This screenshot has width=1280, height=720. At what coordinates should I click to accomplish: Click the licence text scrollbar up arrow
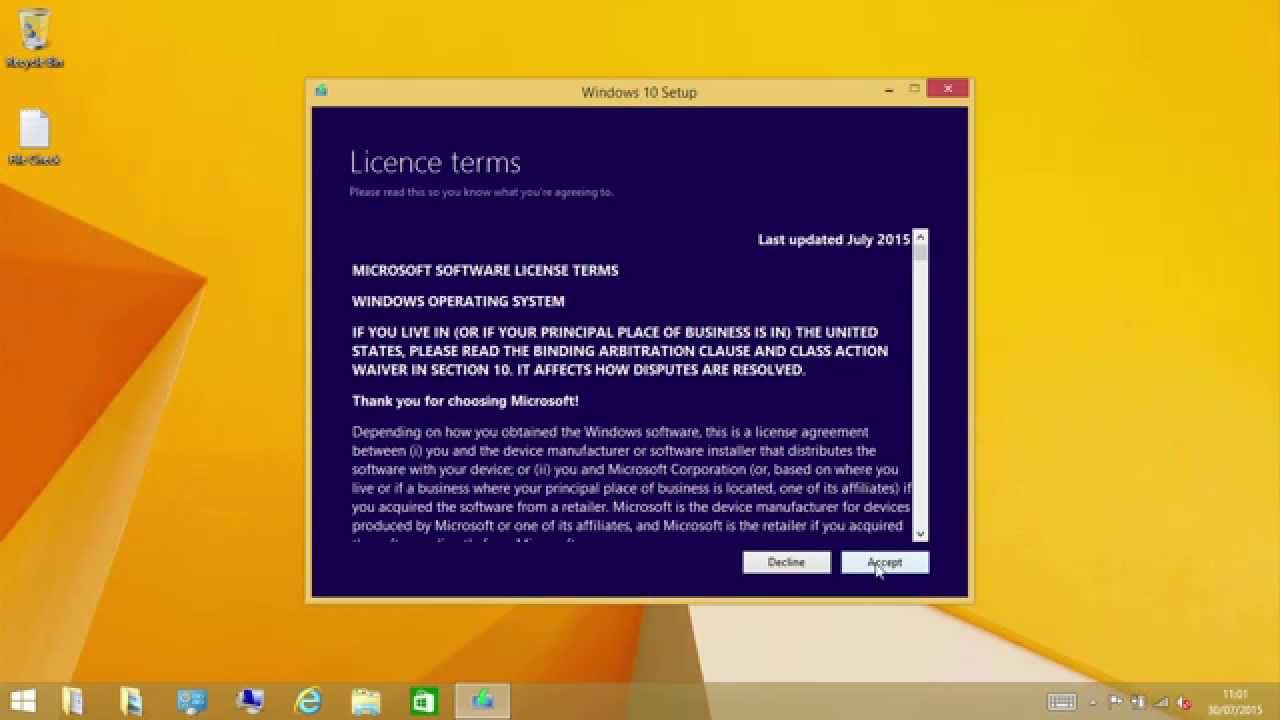point(921,238)
